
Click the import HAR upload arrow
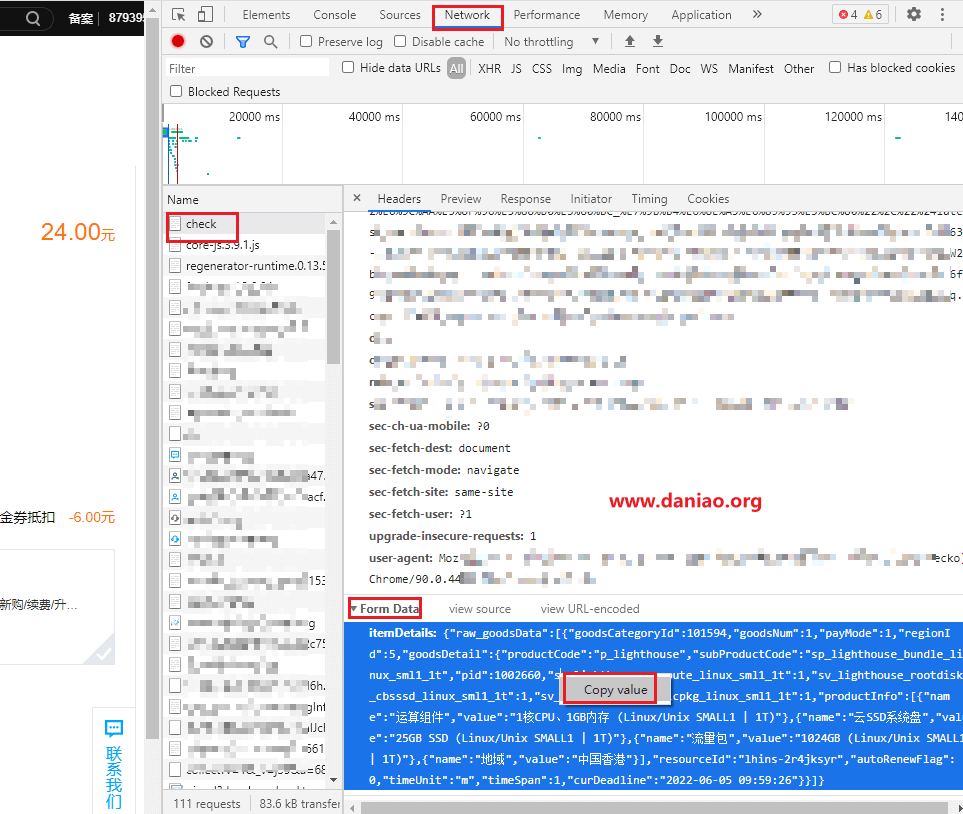tap(630, 42)
